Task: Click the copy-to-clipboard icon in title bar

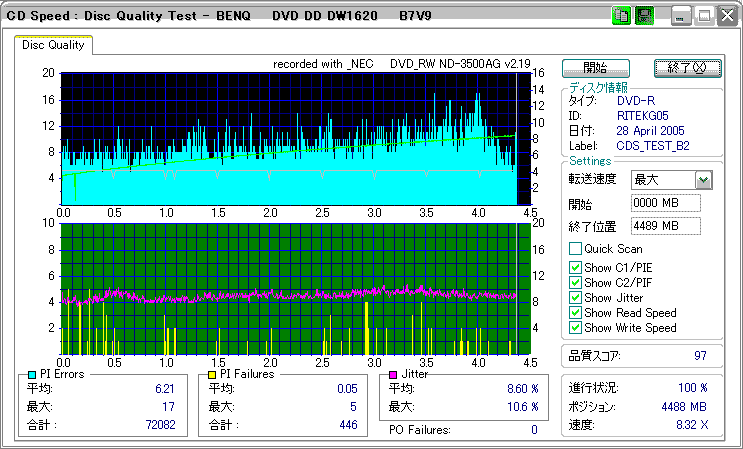Action: pos(621,16)
